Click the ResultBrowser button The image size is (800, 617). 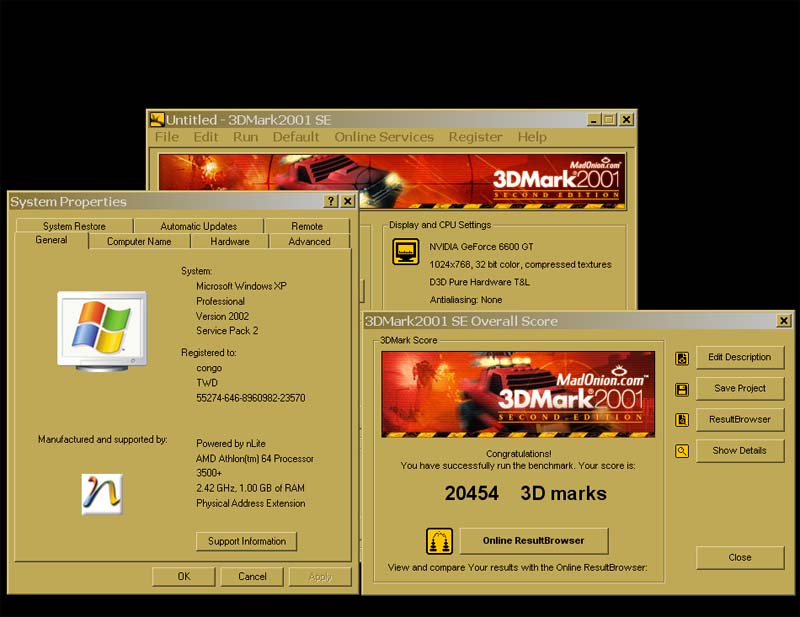740,419
